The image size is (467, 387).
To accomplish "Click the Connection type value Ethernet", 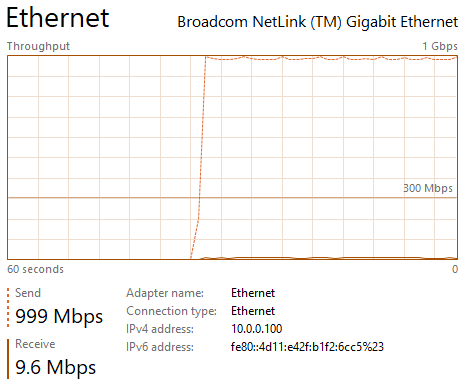I will (x=253, y=311).
